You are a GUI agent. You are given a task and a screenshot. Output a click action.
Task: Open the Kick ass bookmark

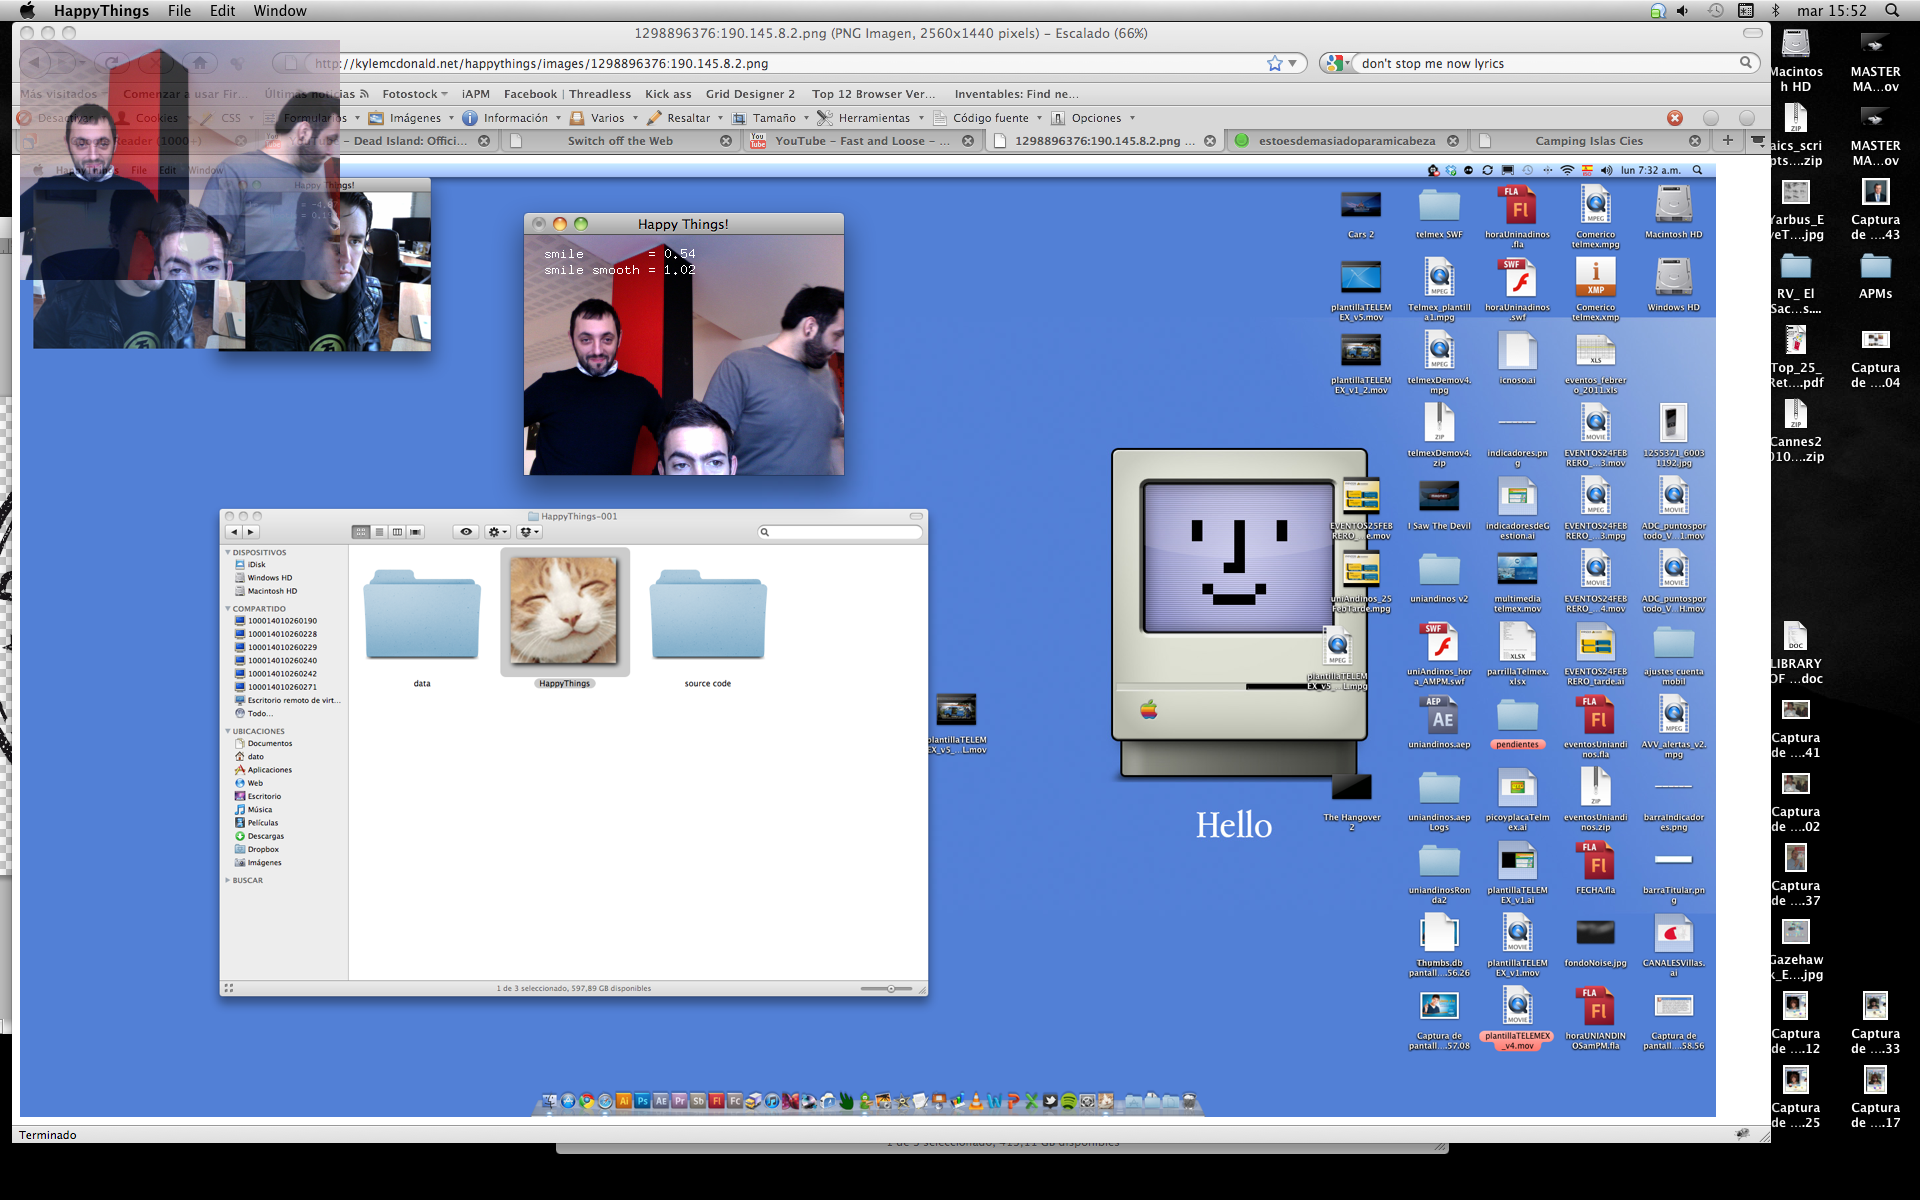coord(668,94)
